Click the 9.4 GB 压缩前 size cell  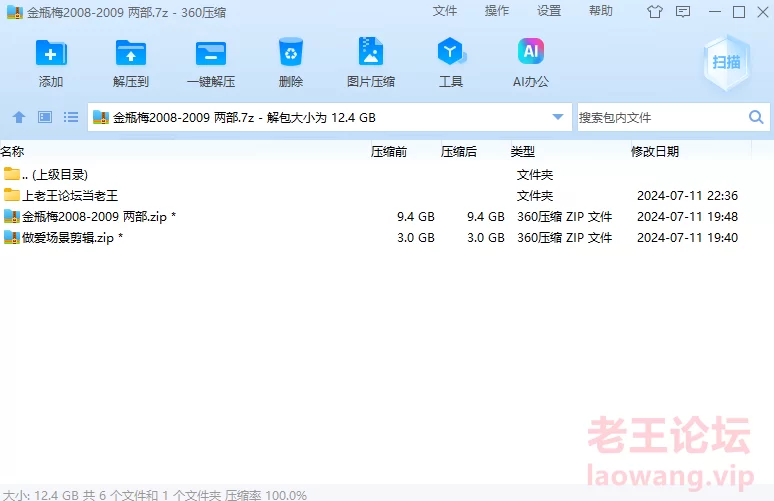416,217
